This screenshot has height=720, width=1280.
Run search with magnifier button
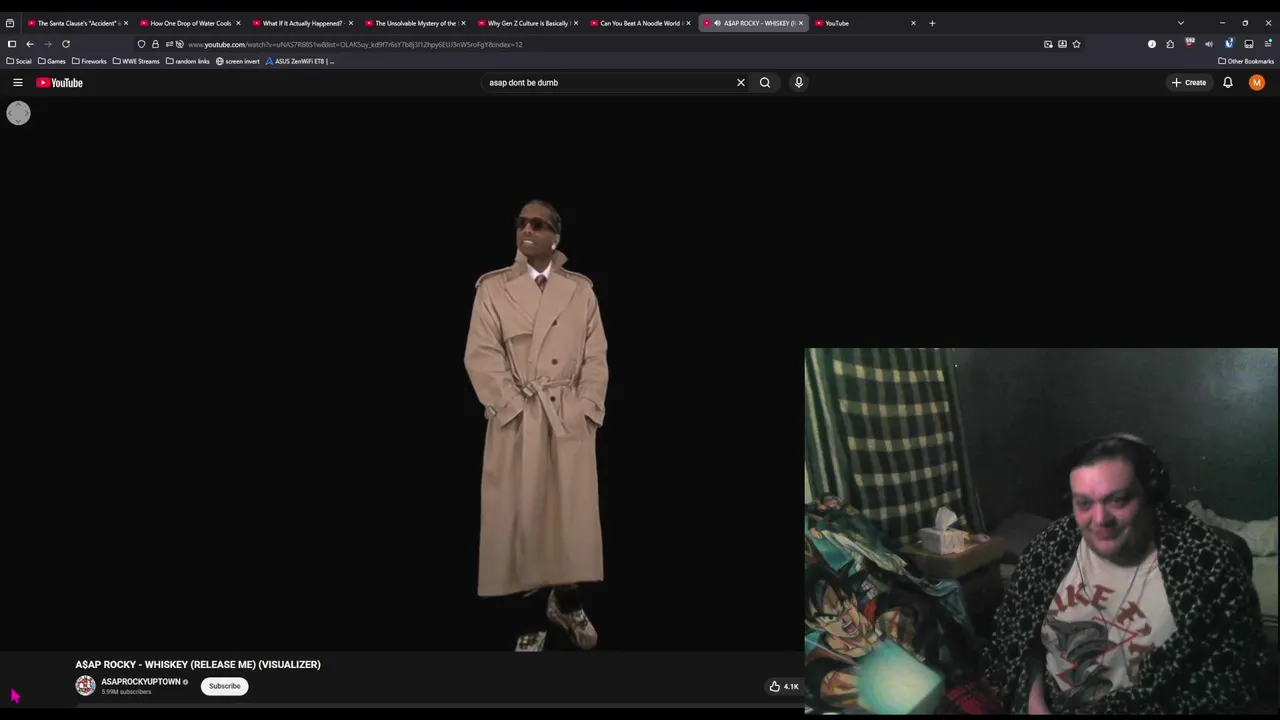coord(765,83)
